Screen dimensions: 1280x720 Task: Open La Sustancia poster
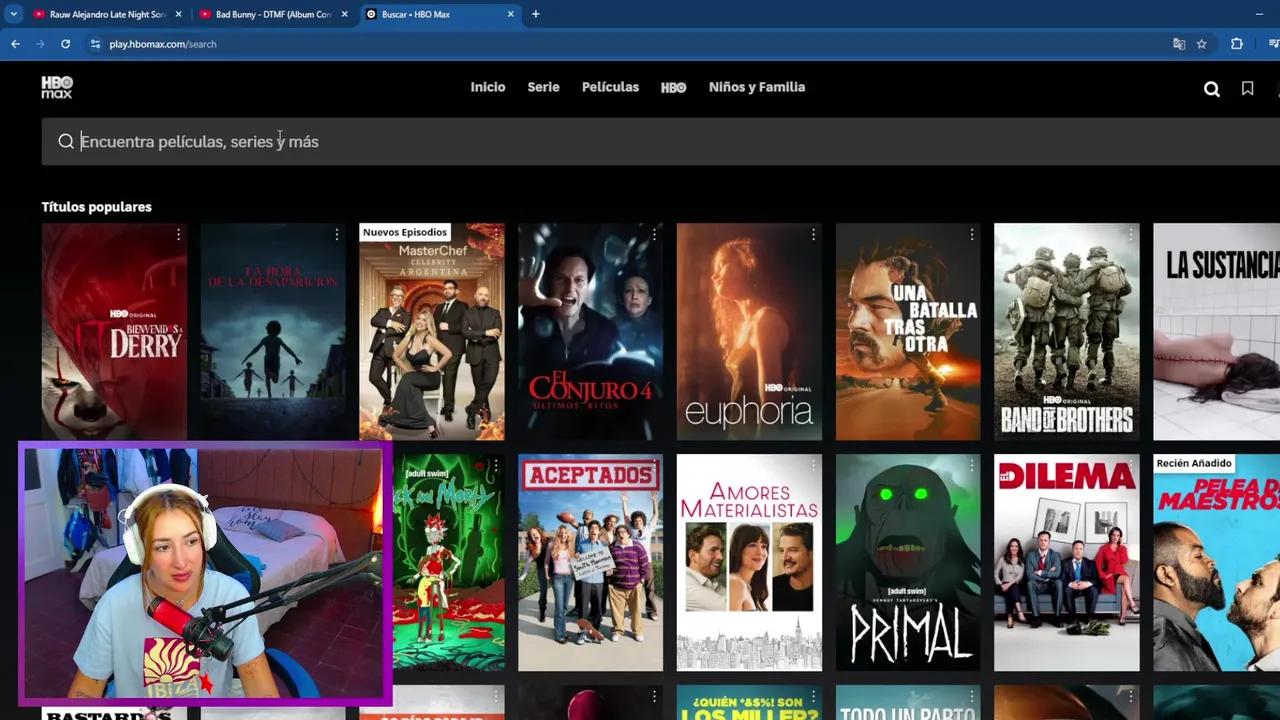(1217, 331)
